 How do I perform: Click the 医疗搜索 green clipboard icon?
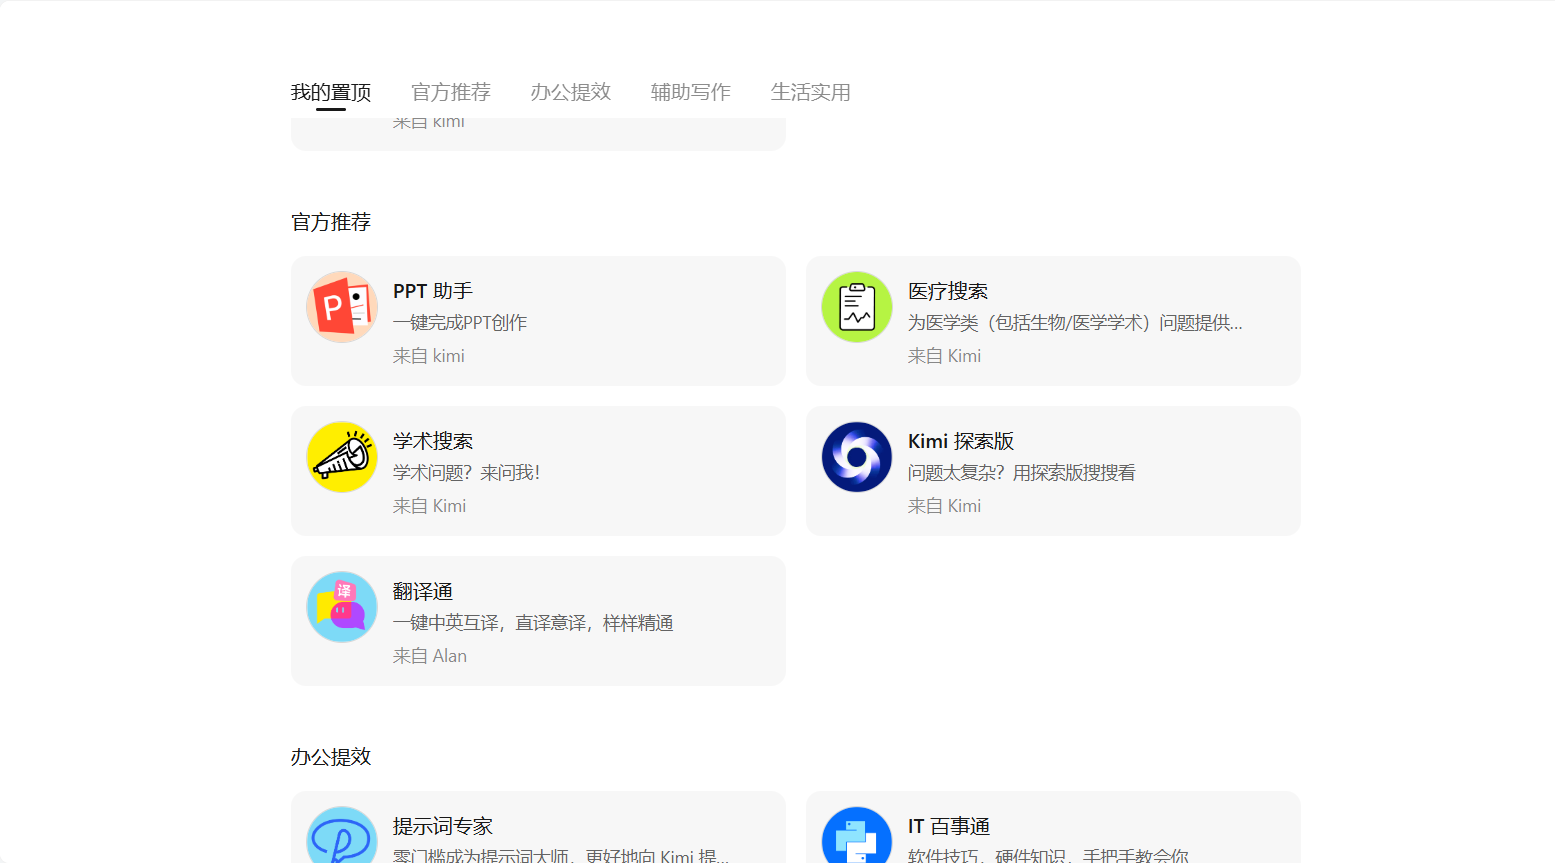(x=857, y=307)
